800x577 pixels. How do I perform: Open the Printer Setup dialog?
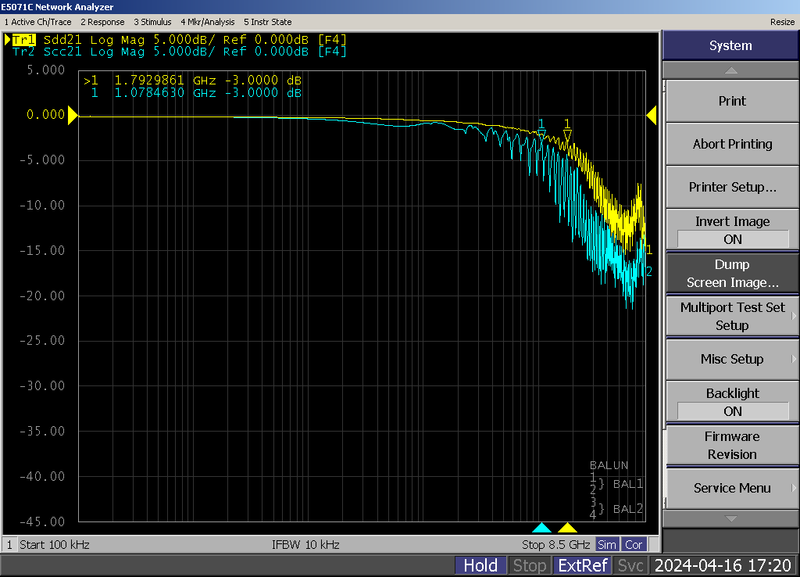pos(731,187)
